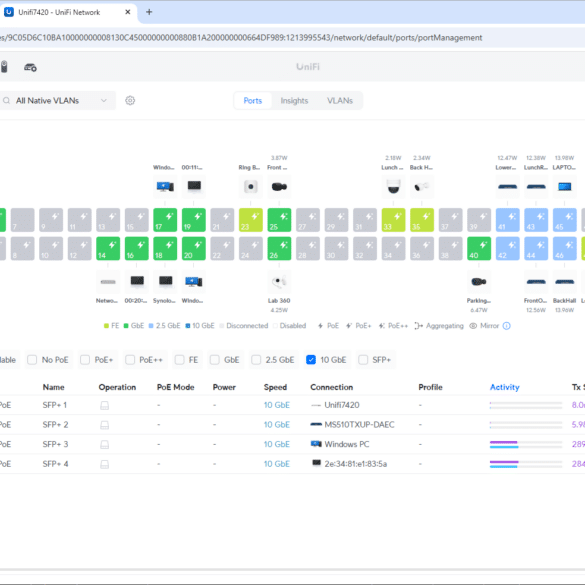Select port 43 on the switch
This screenshot has height=585, width=585.
(536, 220)
